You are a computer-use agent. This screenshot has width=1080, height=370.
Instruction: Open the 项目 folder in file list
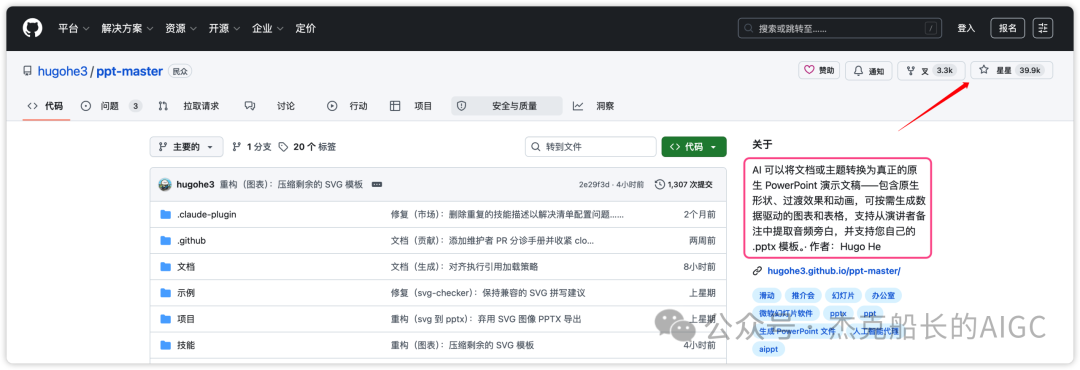[x=186, y=319]
